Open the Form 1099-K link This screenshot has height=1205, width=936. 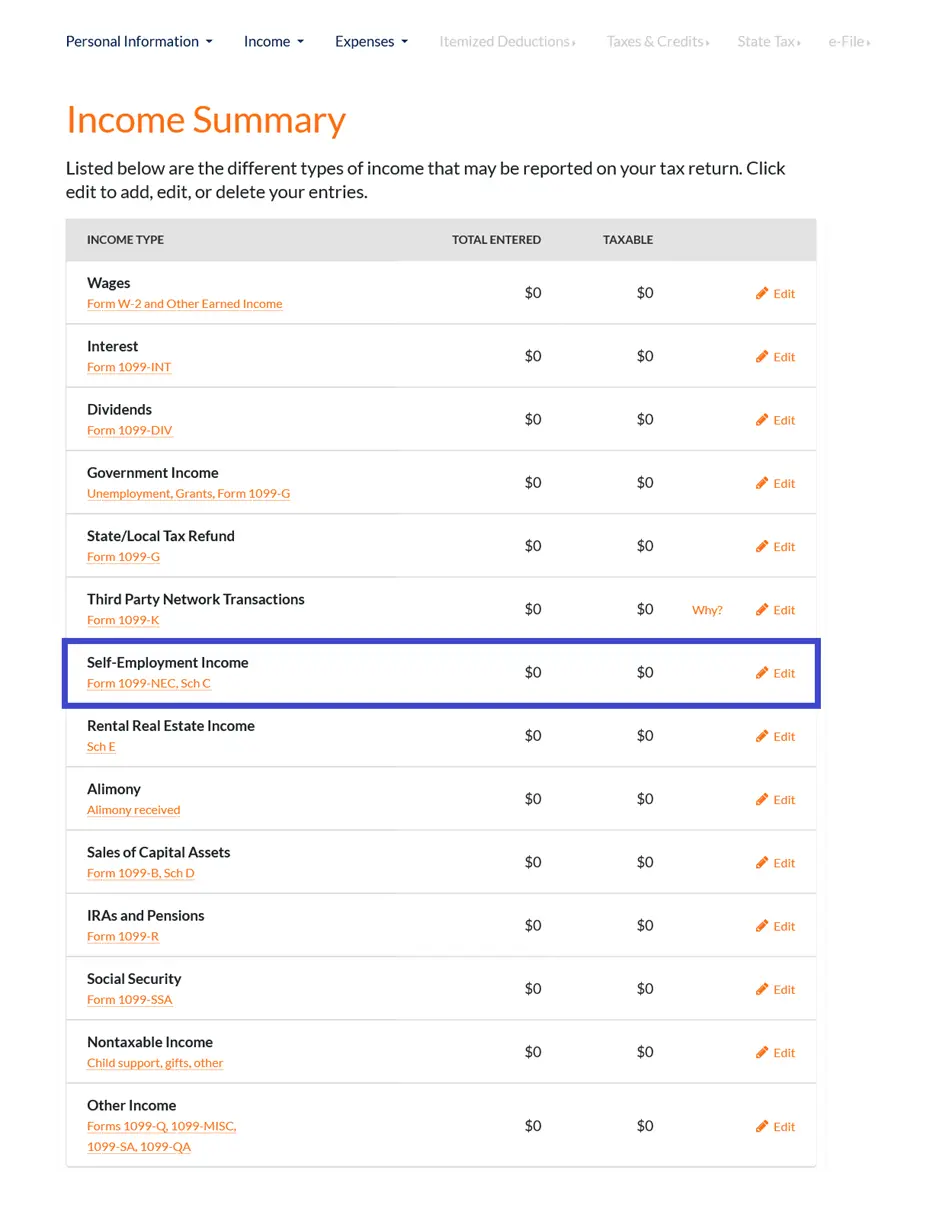tap(123, 620)
